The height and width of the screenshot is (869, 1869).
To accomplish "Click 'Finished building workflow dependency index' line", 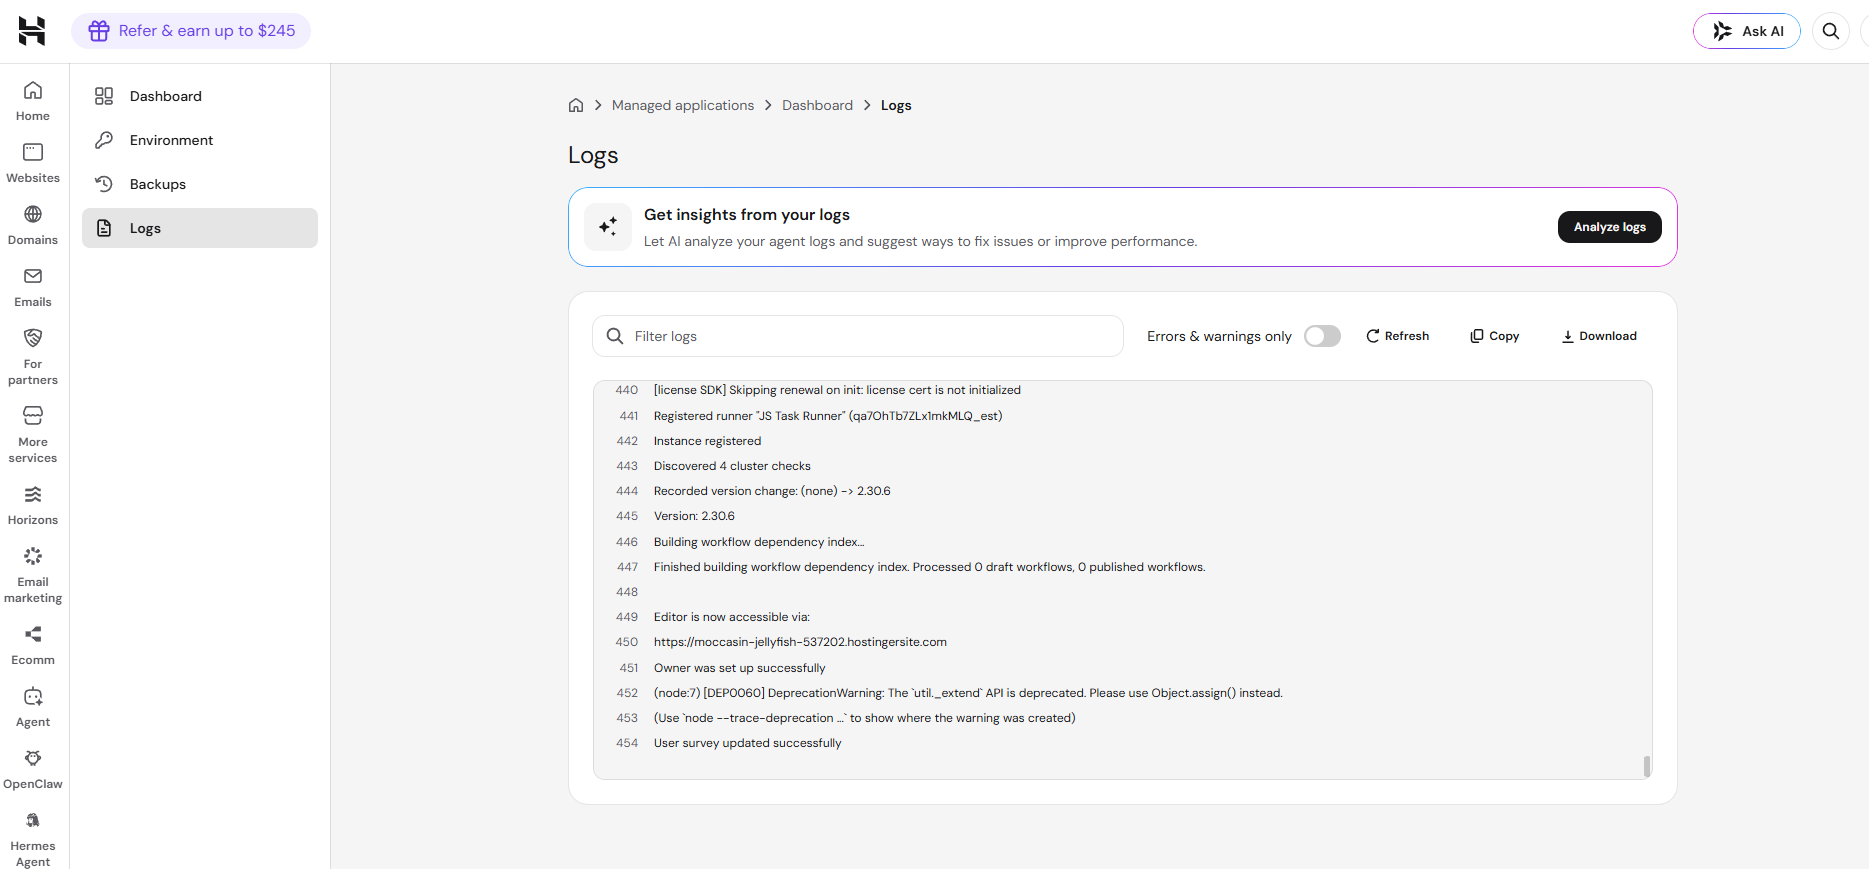I will point(929,567).
